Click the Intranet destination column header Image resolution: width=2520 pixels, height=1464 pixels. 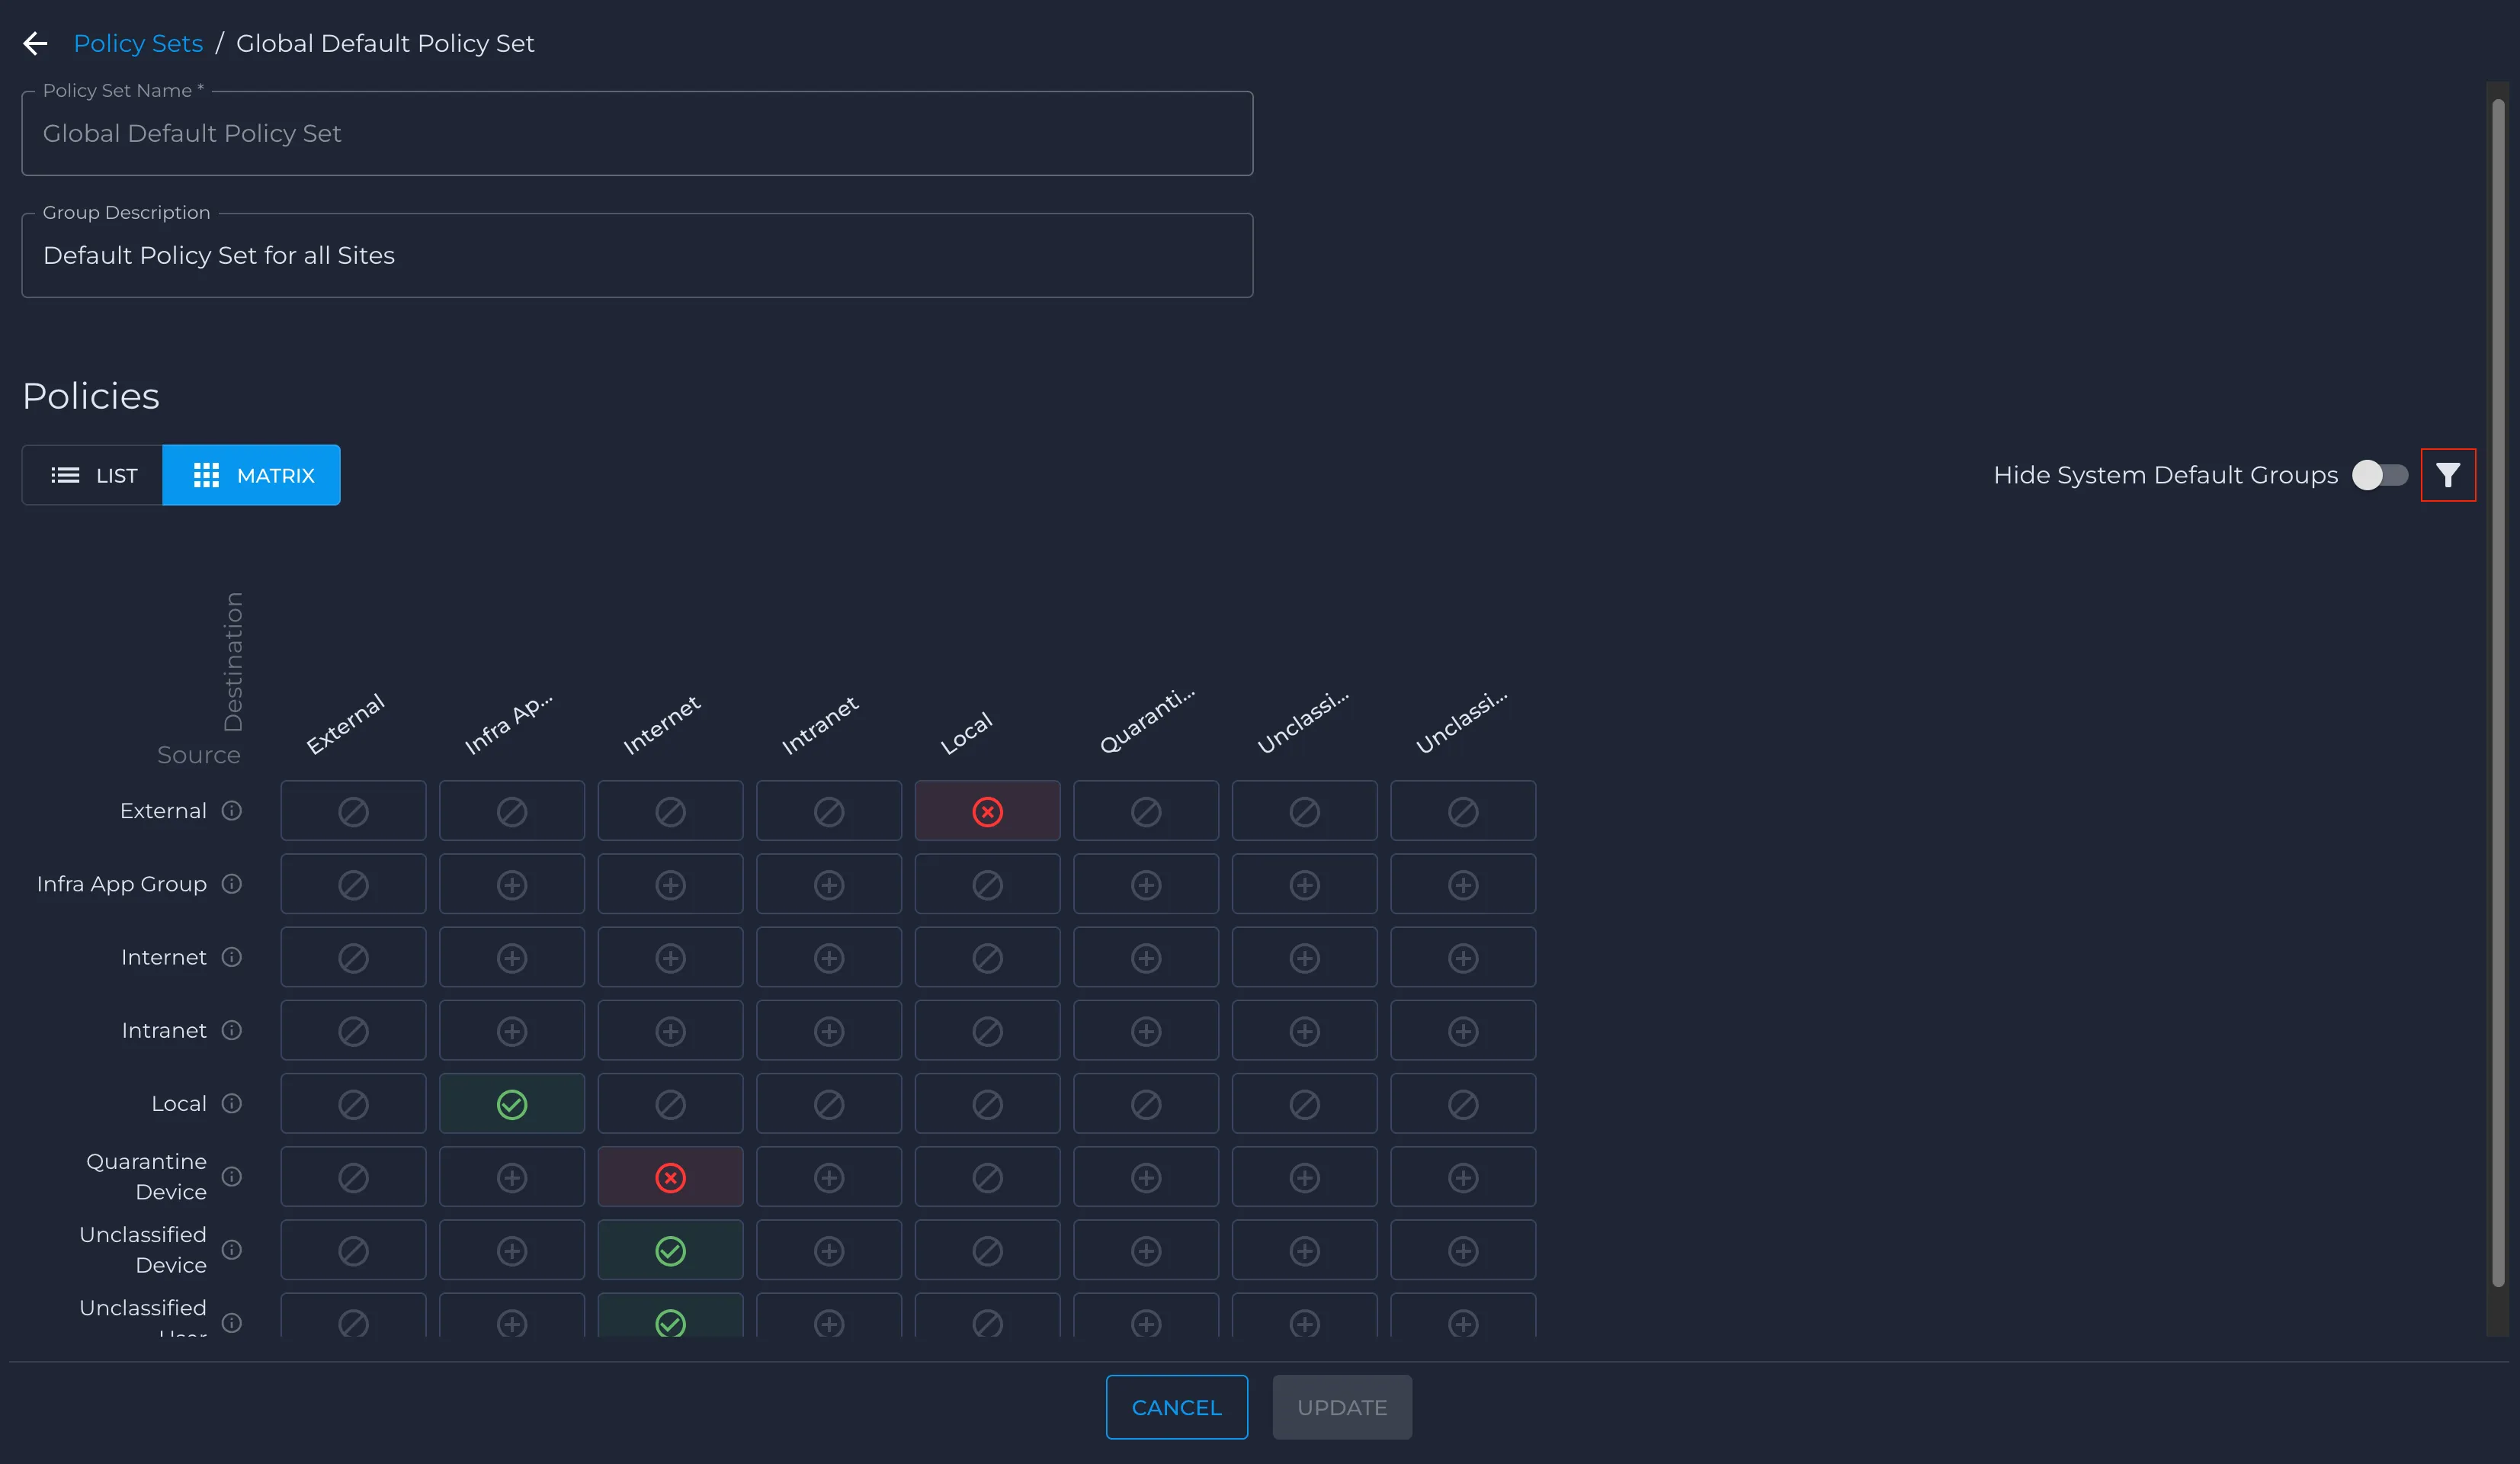point(820,725)
